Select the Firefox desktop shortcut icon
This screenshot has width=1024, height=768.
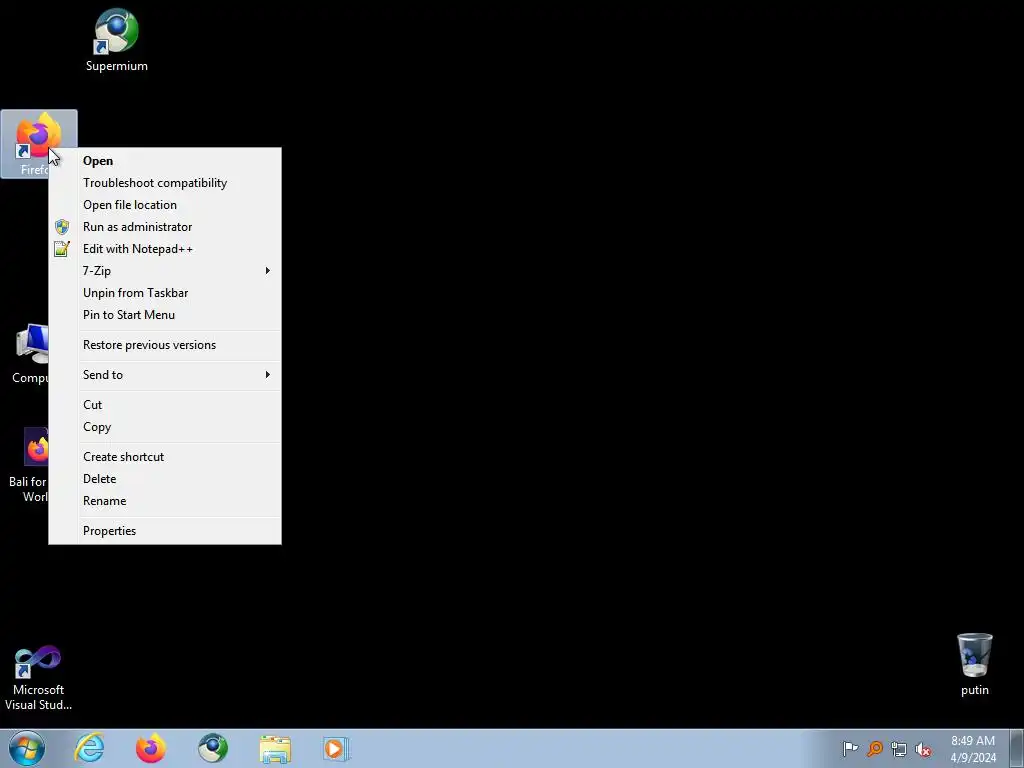click(39, 134)
